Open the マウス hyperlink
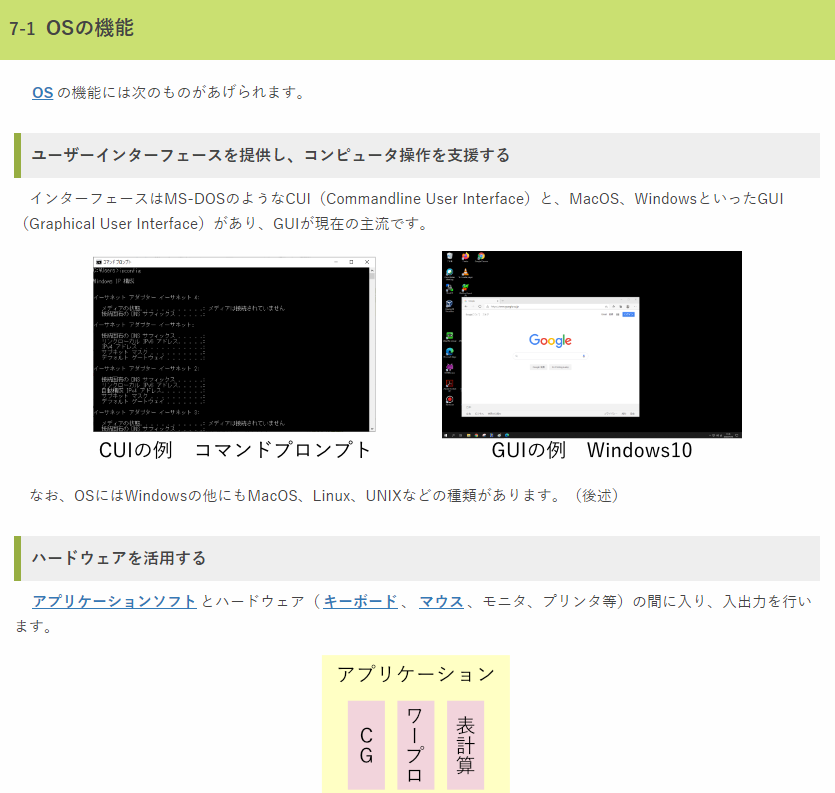Image resolution: width=835 pixels, height=793 pixels. (x=441, y=601)
